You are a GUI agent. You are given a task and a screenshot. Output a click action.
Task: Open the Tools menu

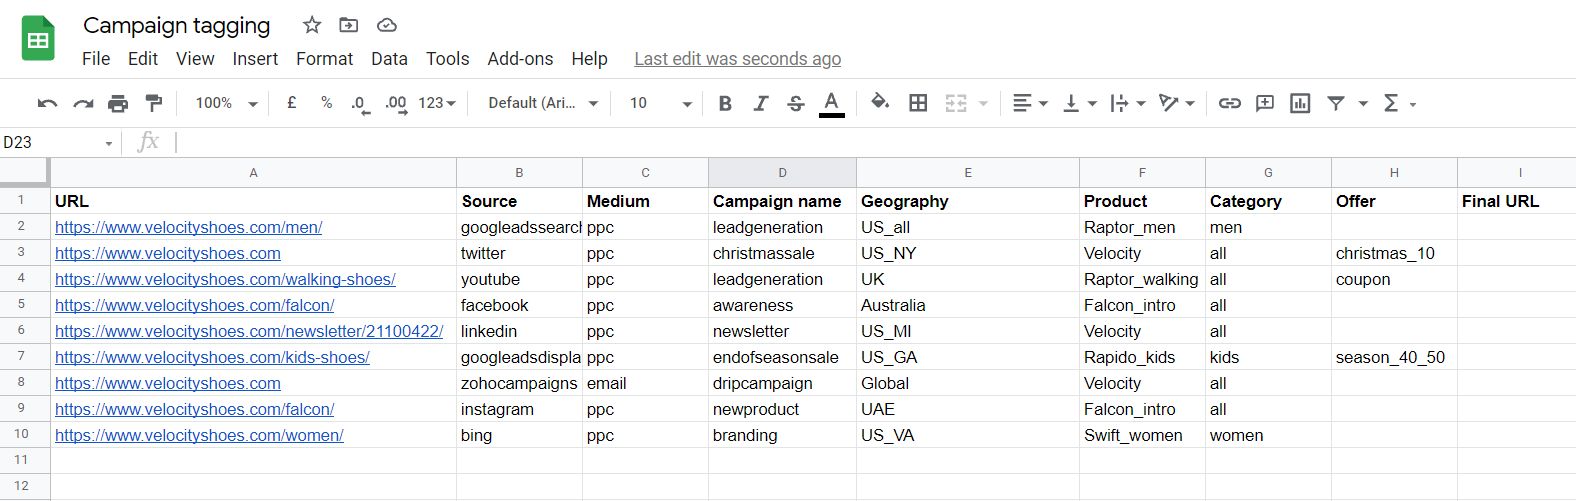tap(447, 59)
